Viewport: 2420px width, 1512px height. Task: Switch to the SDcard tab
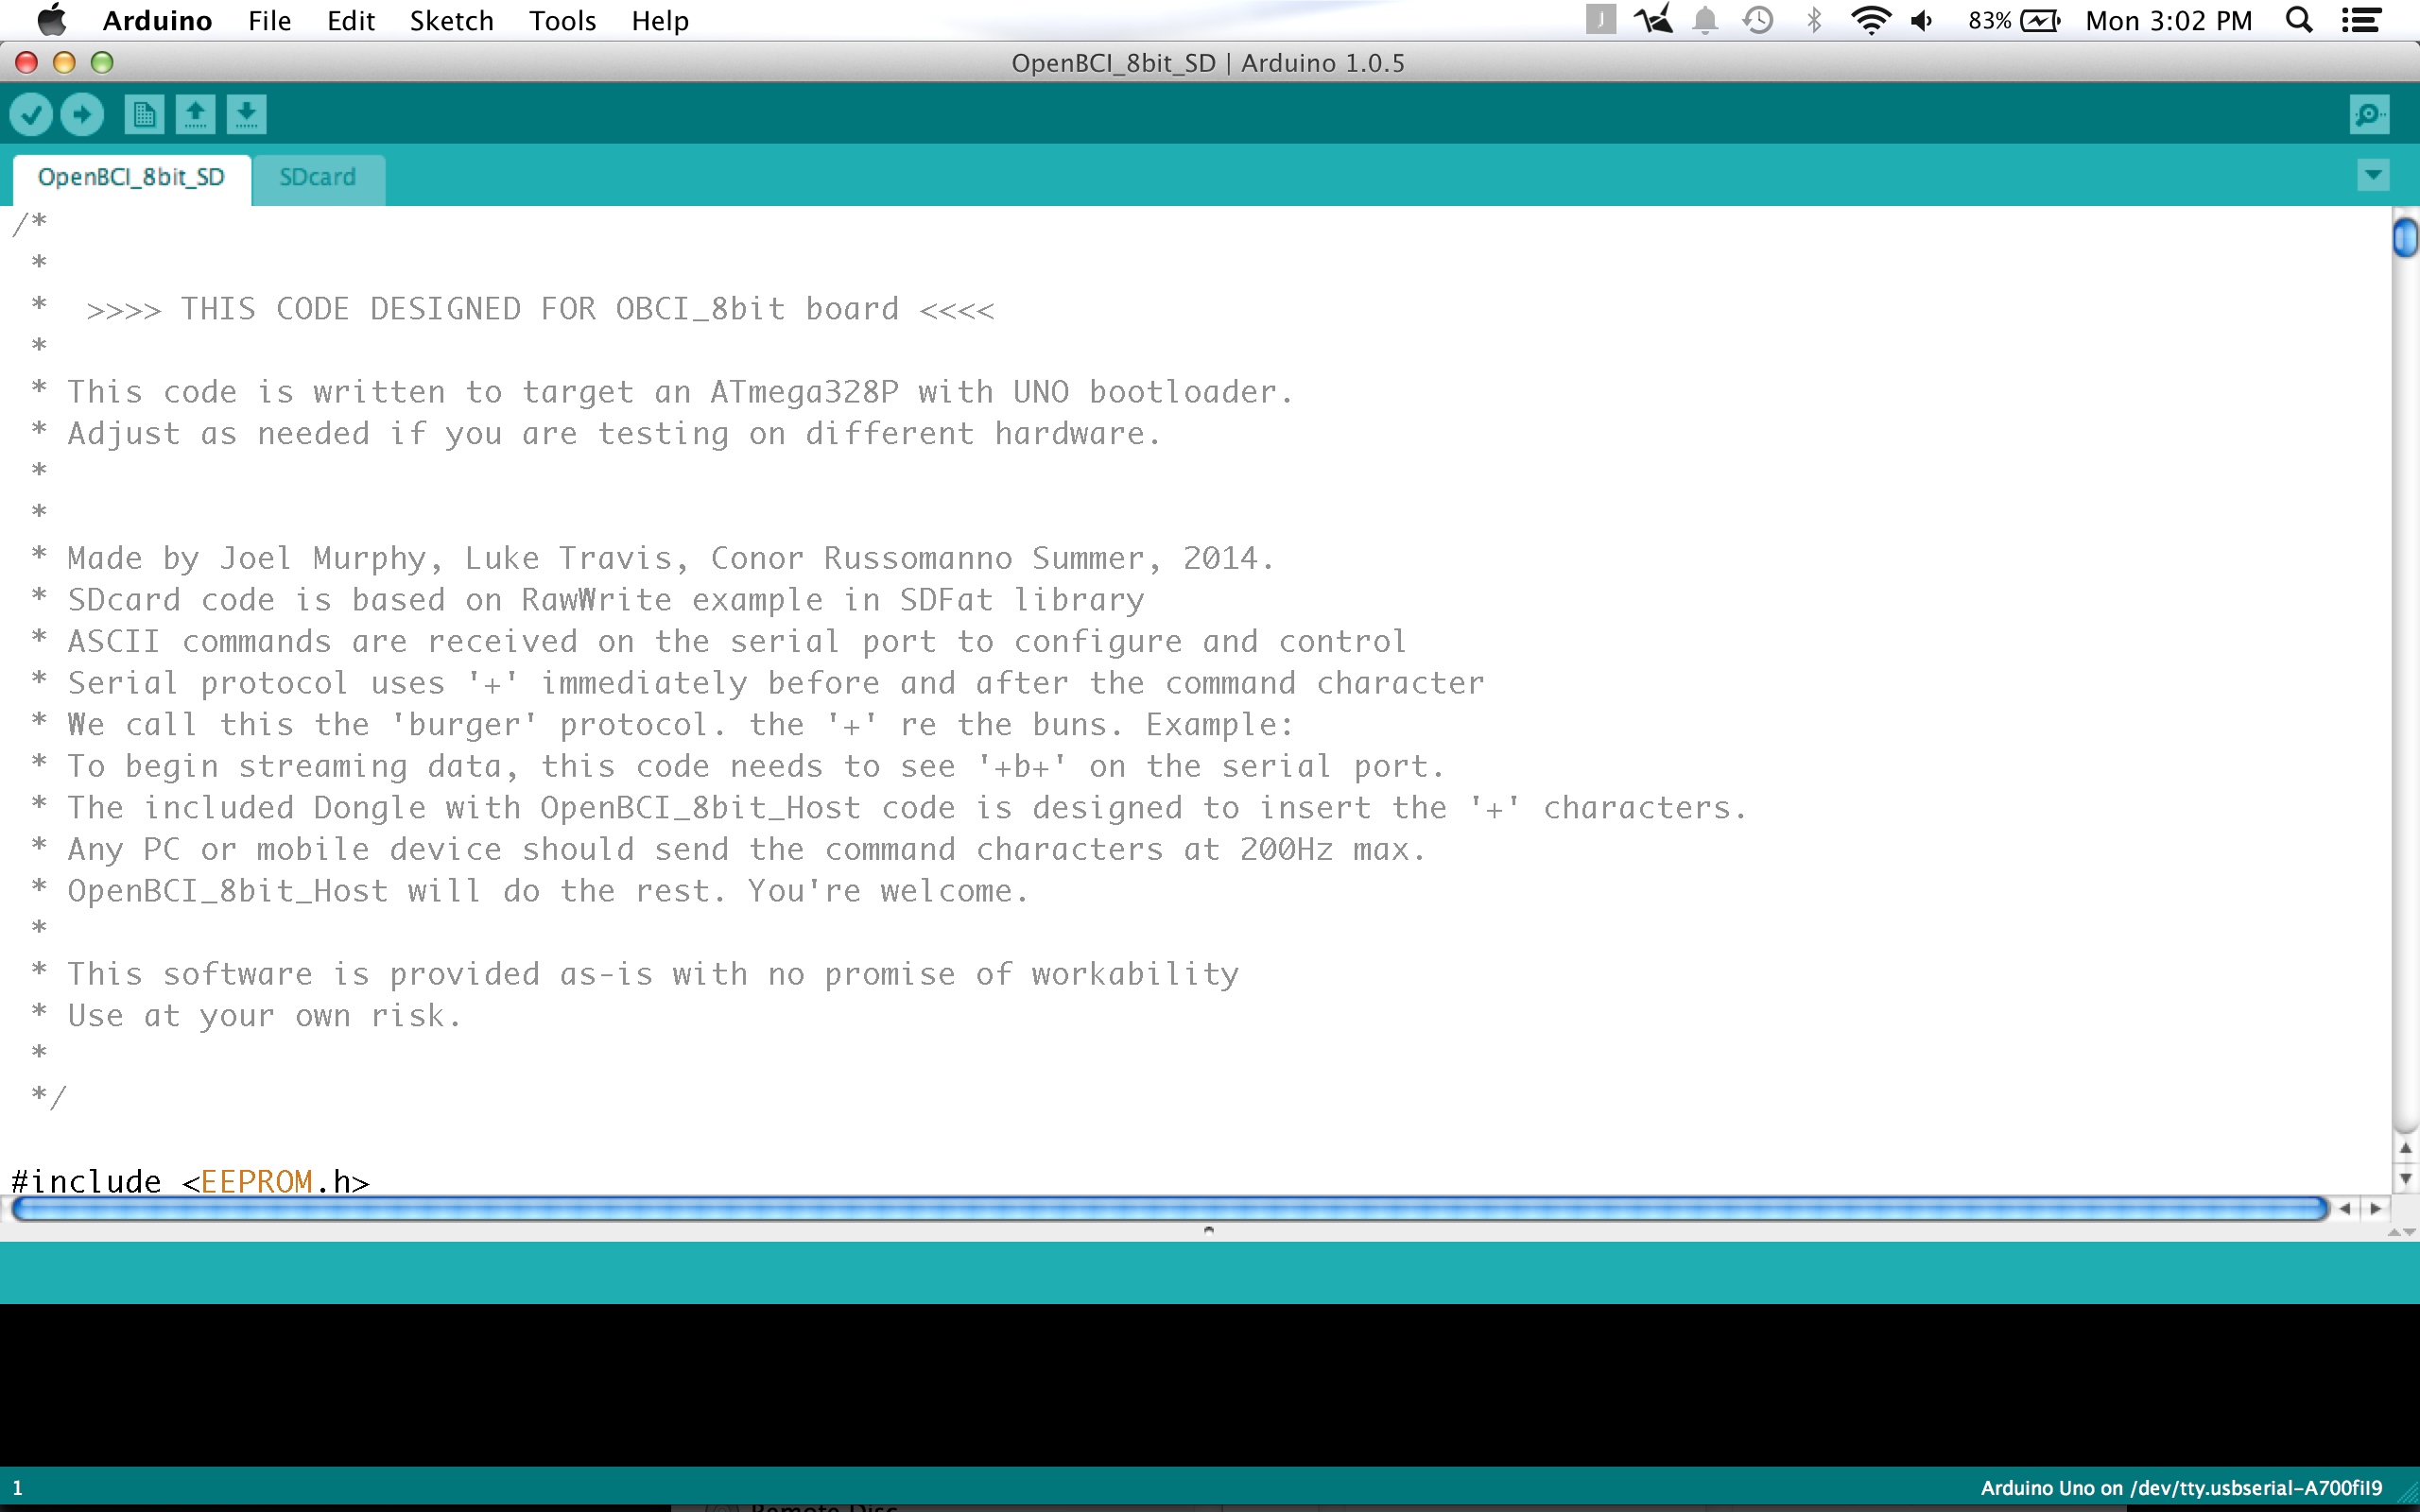tap(317, 177)
